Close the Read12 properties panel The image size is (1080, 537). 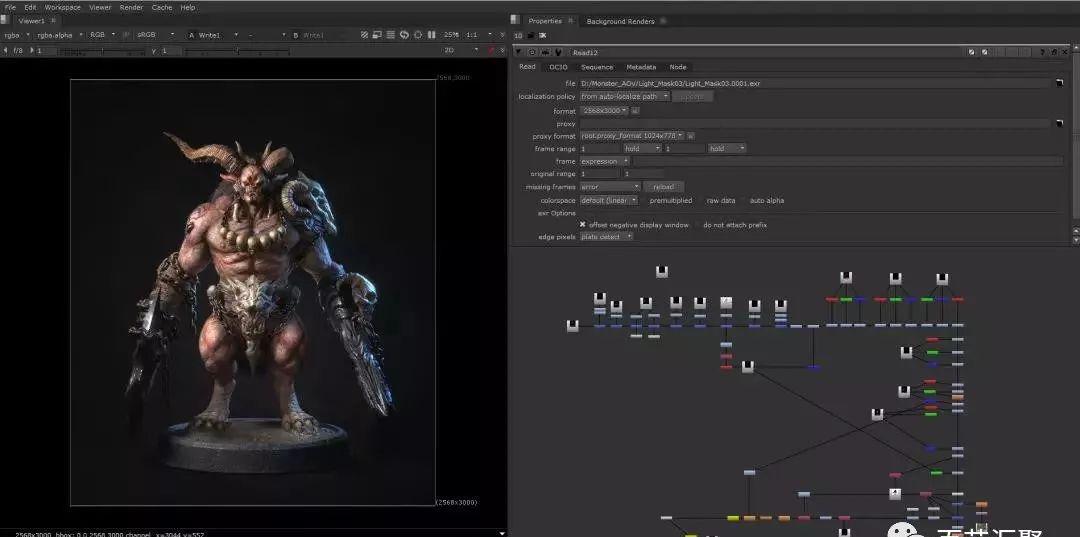[x=1066, y=52]
